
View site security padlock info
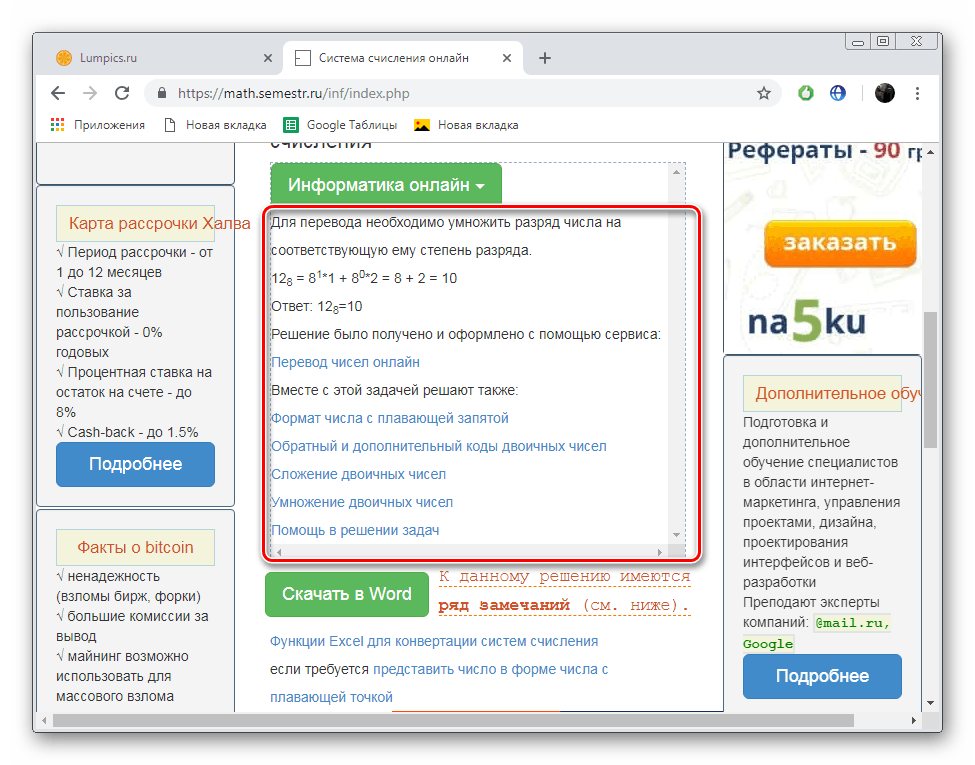[162, 93]
